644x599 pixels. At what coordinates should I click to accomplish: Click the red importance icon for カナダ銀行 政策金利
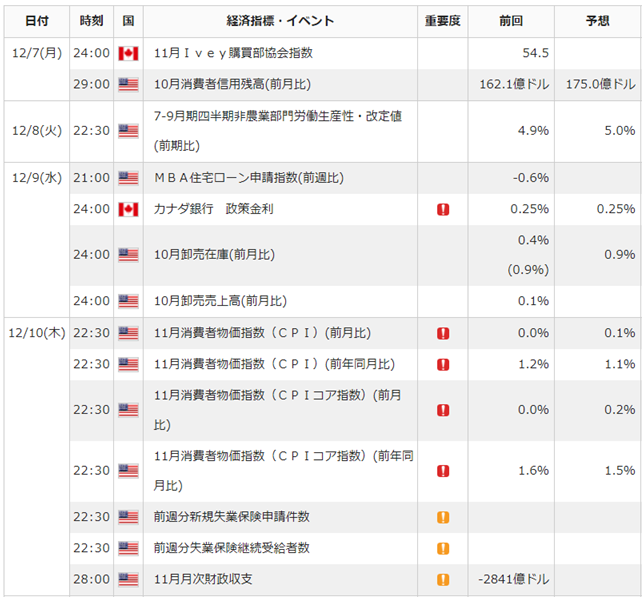[443, 210]
